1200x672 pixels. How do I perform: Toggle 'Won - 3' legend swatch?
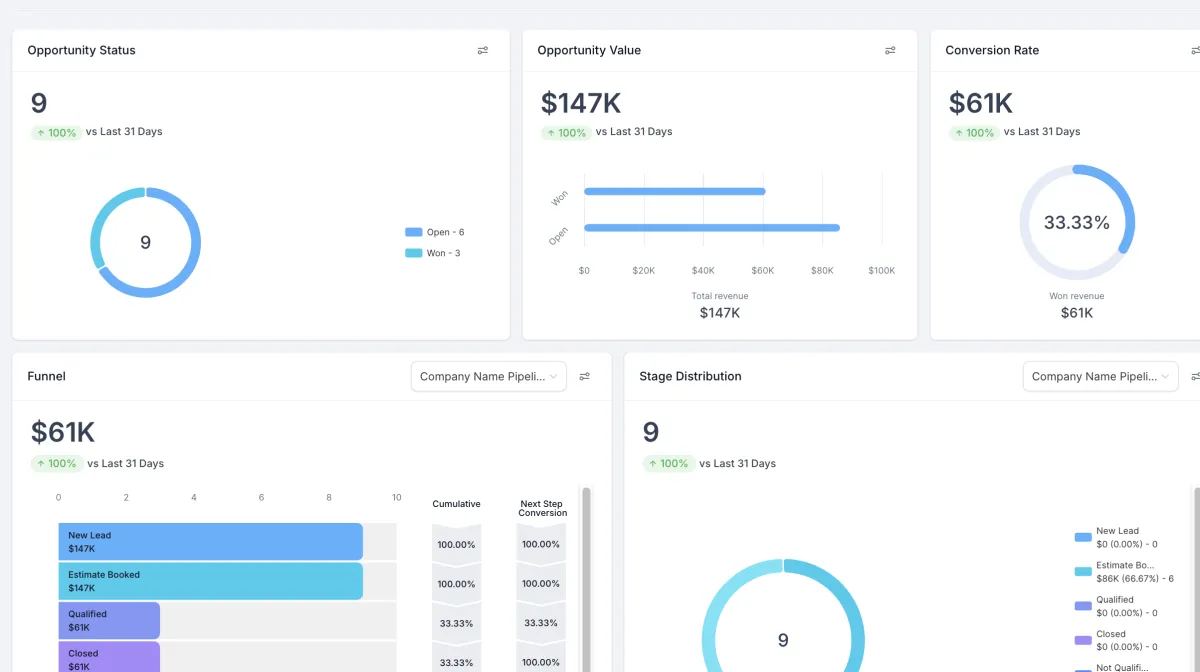[414, 253]
